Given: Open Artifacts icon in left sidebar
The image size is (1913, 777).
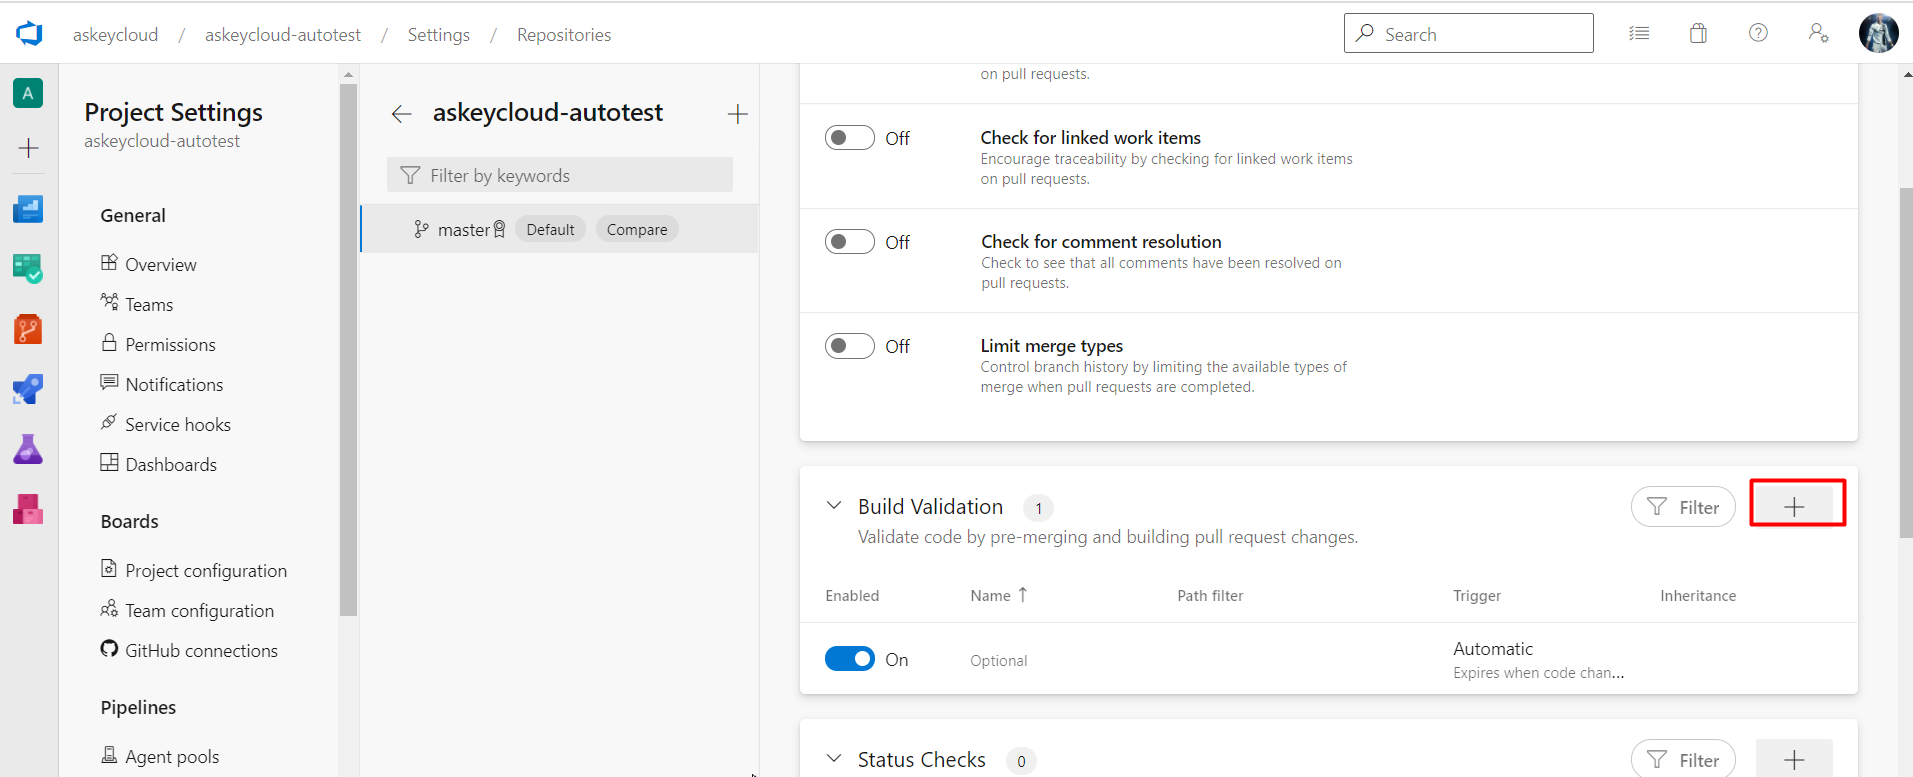Looking at the screenshot, I should click(28, 509).
